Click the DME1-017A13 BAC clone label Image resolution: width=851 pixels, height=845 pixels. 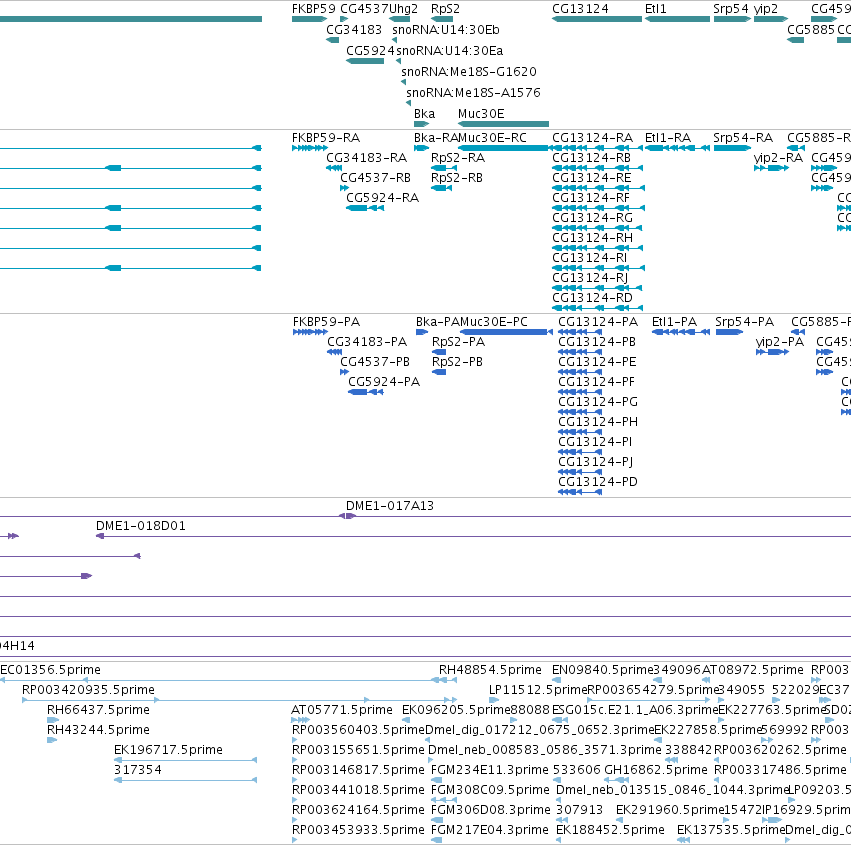pyautogui.click(x=390, y=506)
